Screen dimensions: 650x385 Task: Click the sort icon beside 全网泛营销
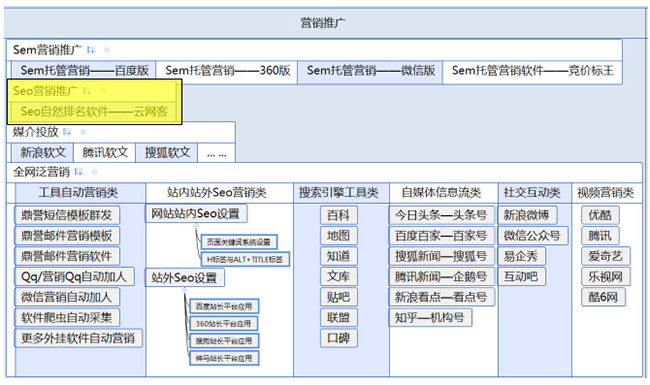[x=79, y=172]
